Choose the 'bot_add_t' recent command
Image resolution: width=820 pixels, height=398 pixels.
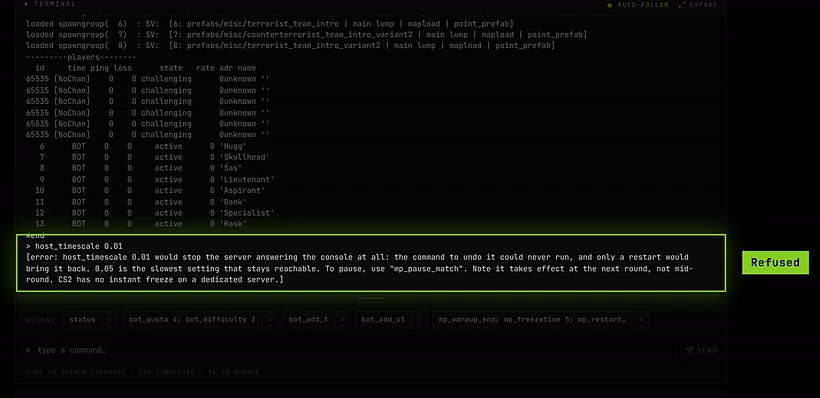pos(308,320)
